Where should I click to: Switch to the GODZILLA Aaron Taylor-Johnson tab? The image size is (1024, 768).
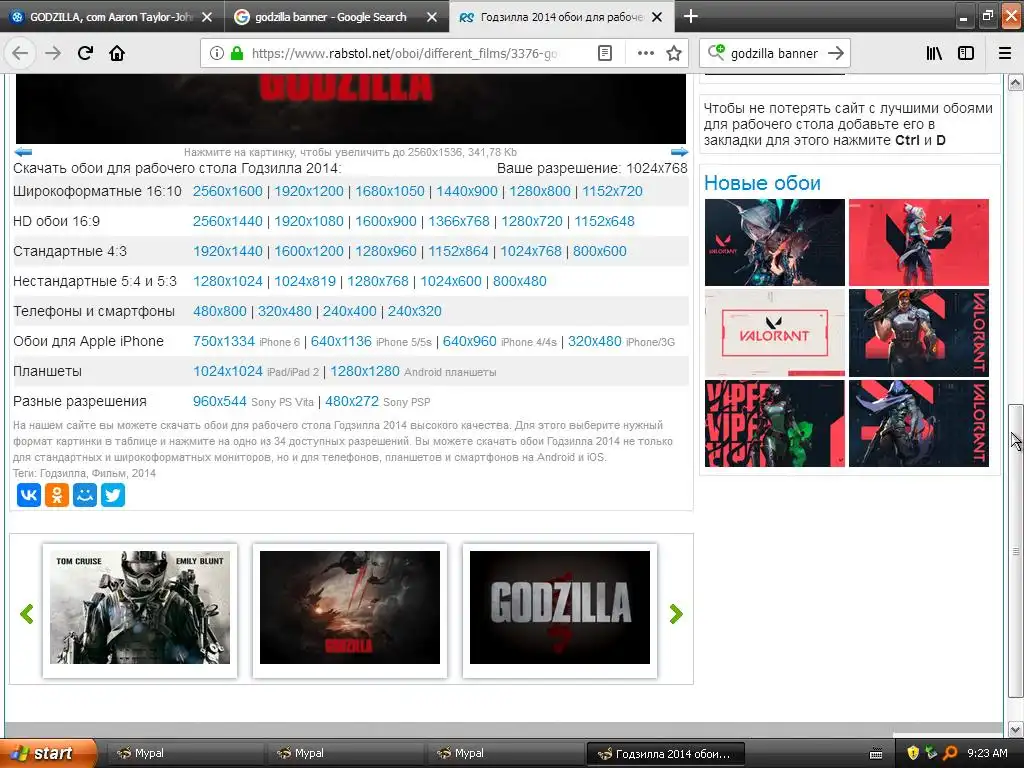[112, 17]
